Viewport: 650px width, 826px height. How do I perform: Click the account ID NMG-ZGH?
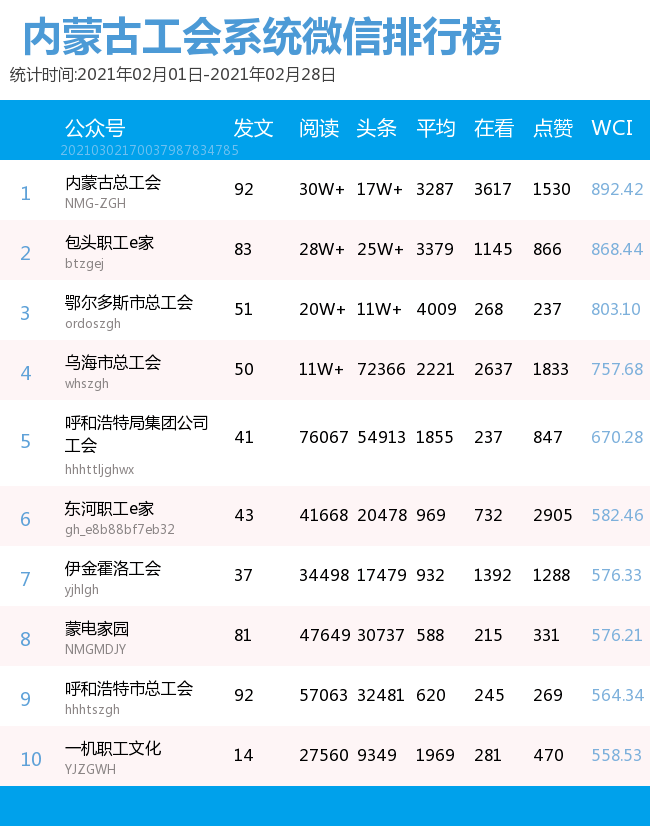[95, 203]
